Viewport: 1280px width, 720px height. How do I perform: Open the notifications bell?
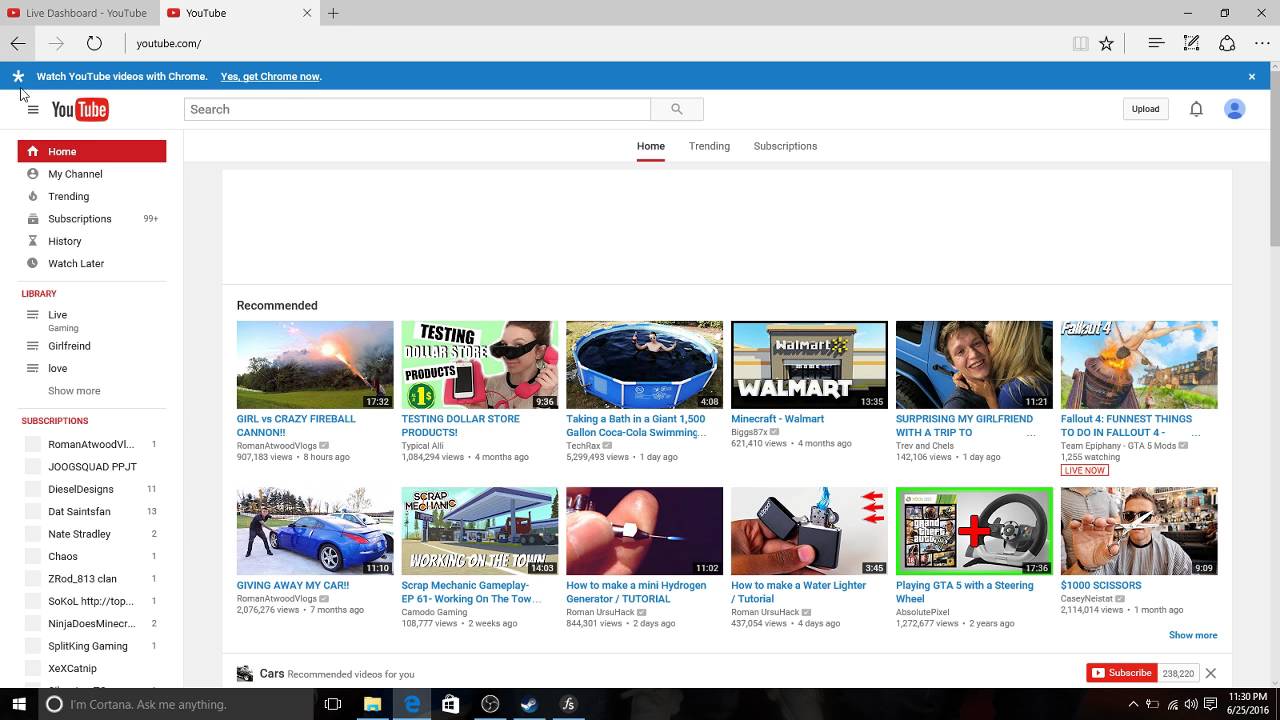pos(1196,109)
